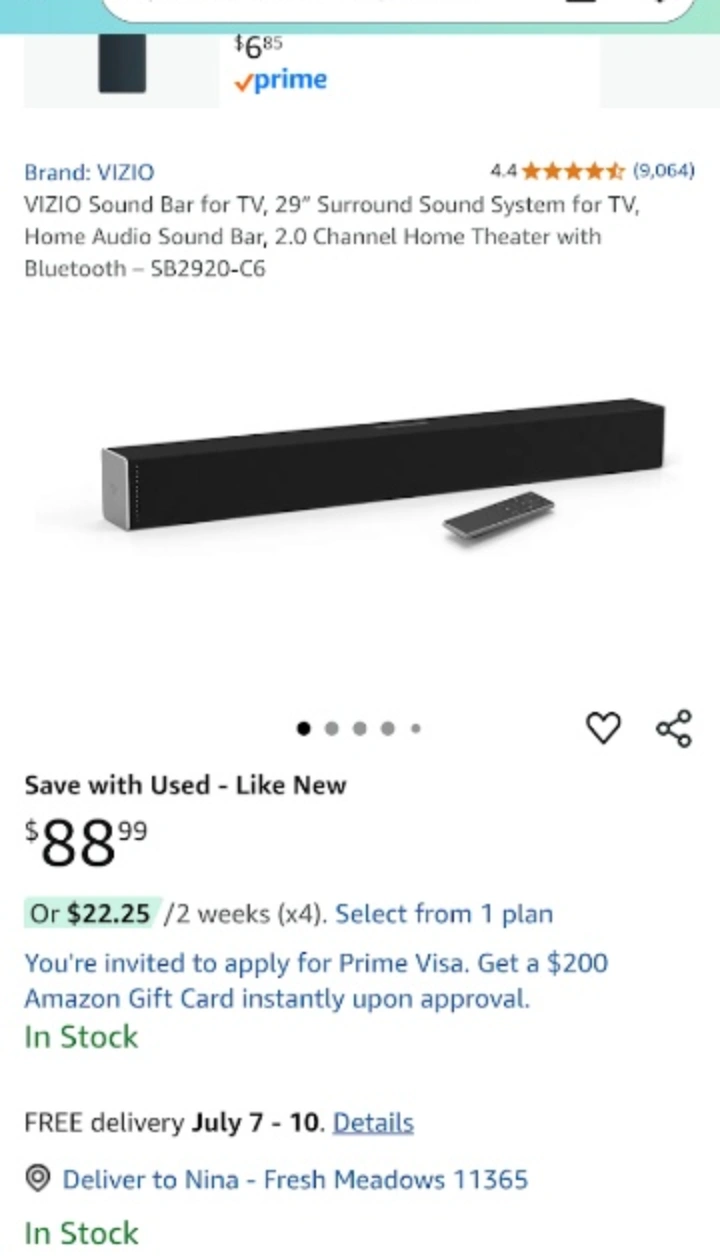Change Deliver to Nina address
The width and height of the screenshot is (720, 1258).
coord(295,1180)
